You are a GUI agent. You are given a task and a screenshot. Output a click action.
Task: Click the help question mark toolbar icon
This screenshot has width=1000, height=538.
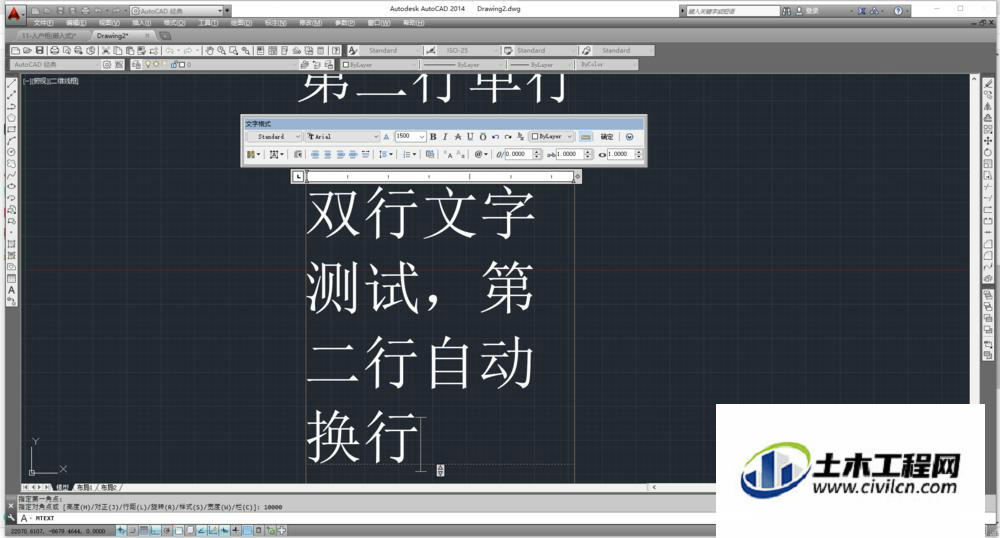[336, 50]
